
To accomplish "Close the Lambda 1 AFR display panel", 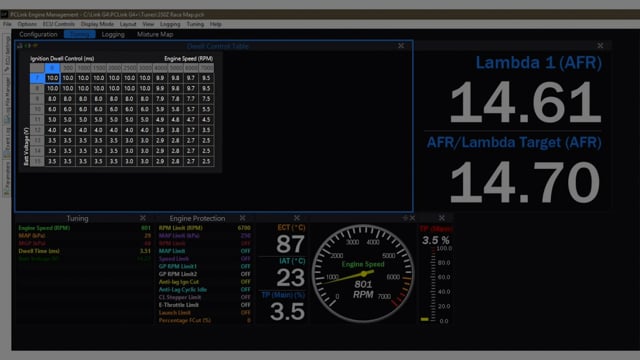I will point(600,46).
